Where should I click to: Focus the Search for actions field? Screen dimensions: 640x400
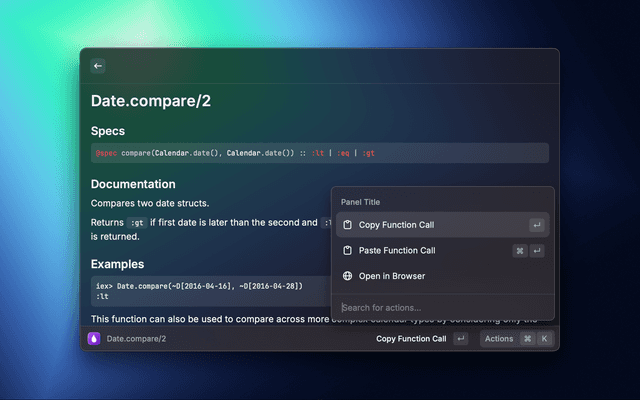coord(440,307)
